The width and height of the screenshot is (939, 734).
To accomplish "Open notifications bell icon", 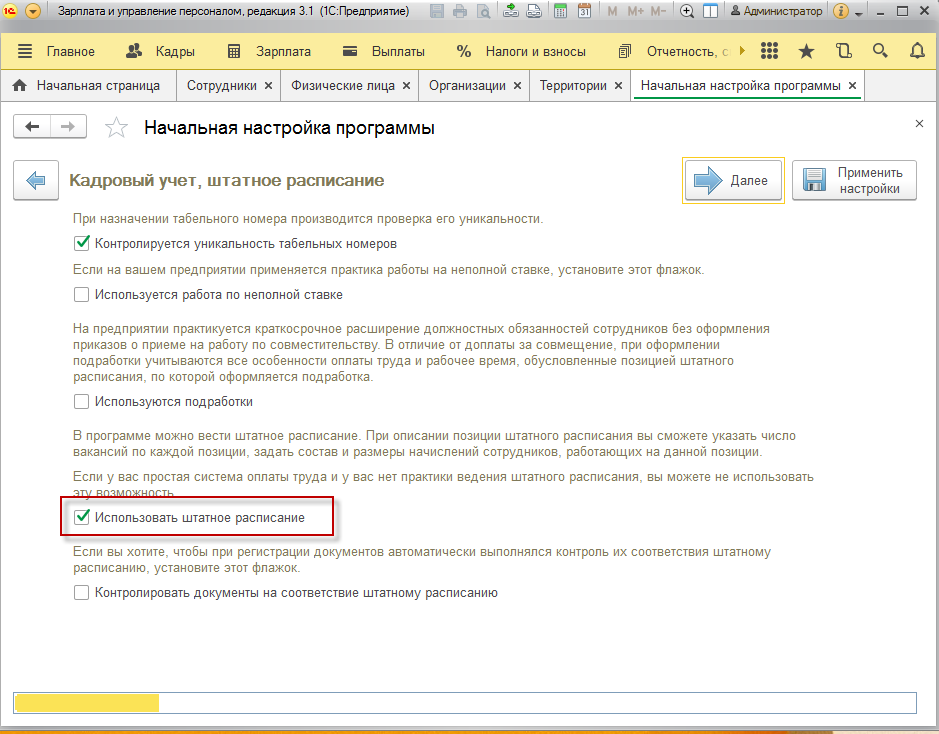I will [917, 51].
